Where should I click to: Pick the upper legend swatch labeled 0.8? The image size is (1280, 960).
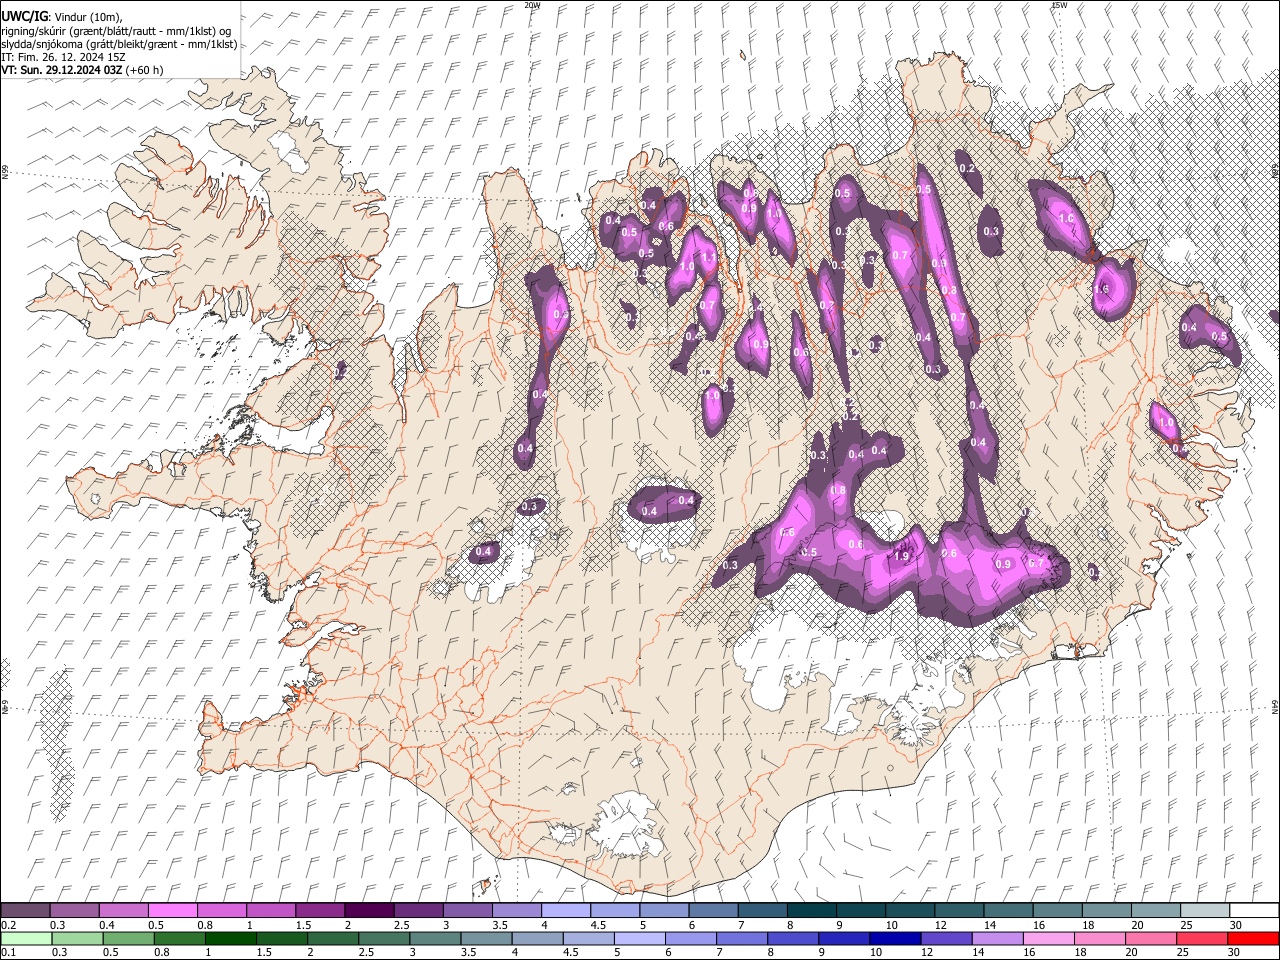[x=221, y=910]
